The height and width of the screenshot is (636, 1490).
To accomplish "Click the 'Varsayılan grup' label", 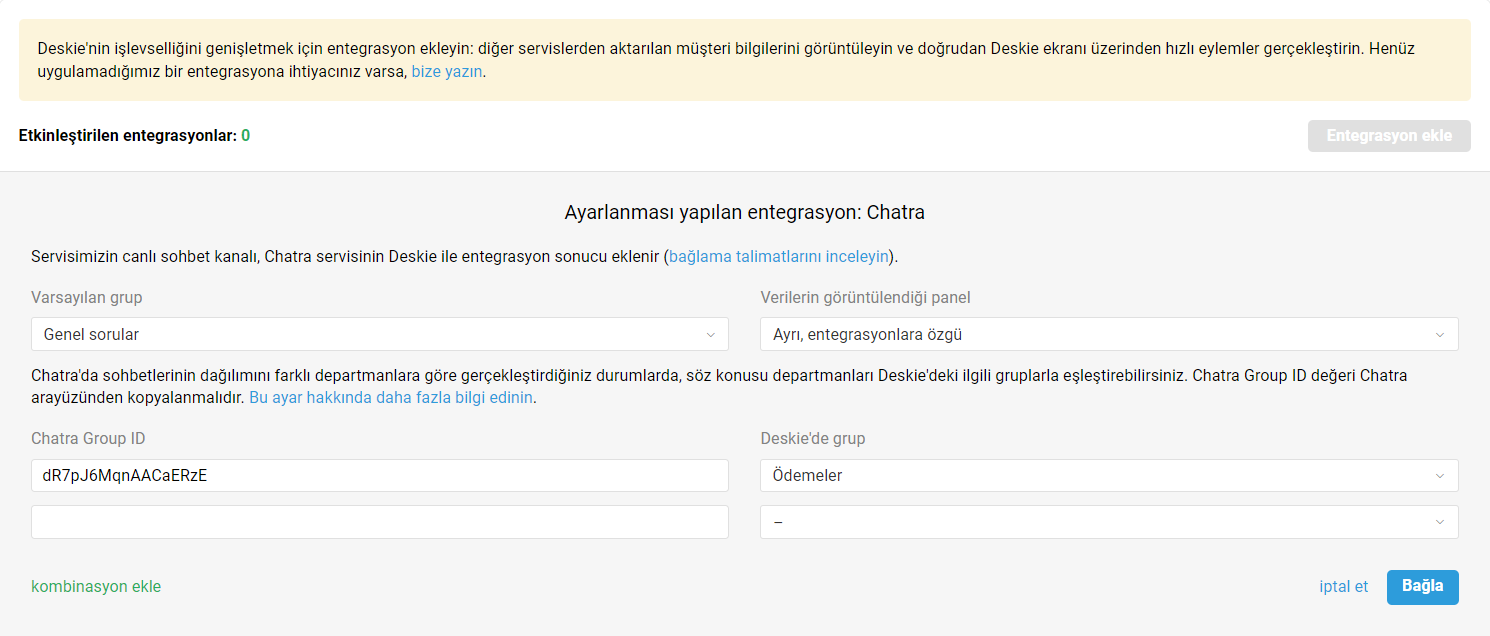I will tap(87, 297).
